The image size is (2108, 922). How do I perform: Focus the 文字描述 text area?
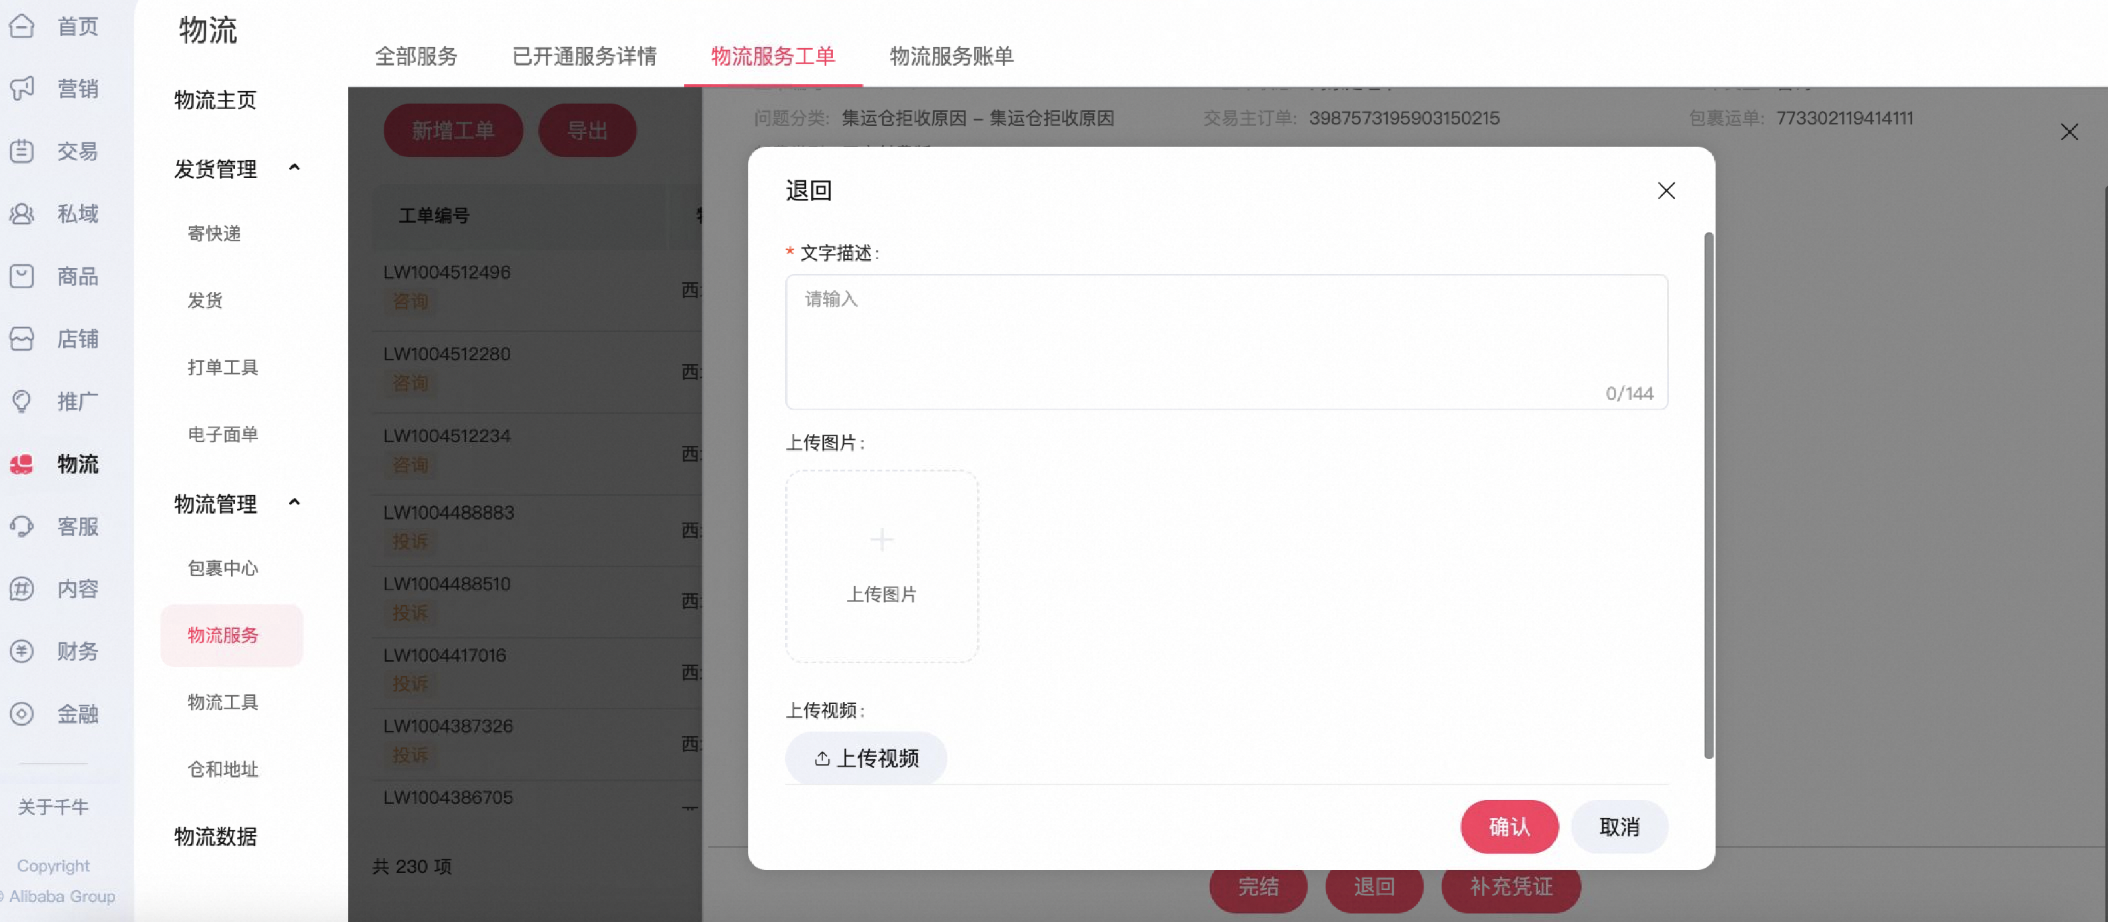(x=1226, y=342)
